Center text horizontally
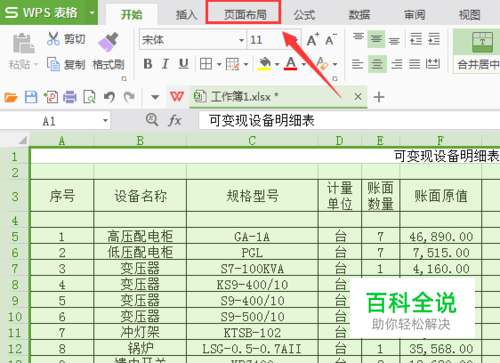 point(377,64)
